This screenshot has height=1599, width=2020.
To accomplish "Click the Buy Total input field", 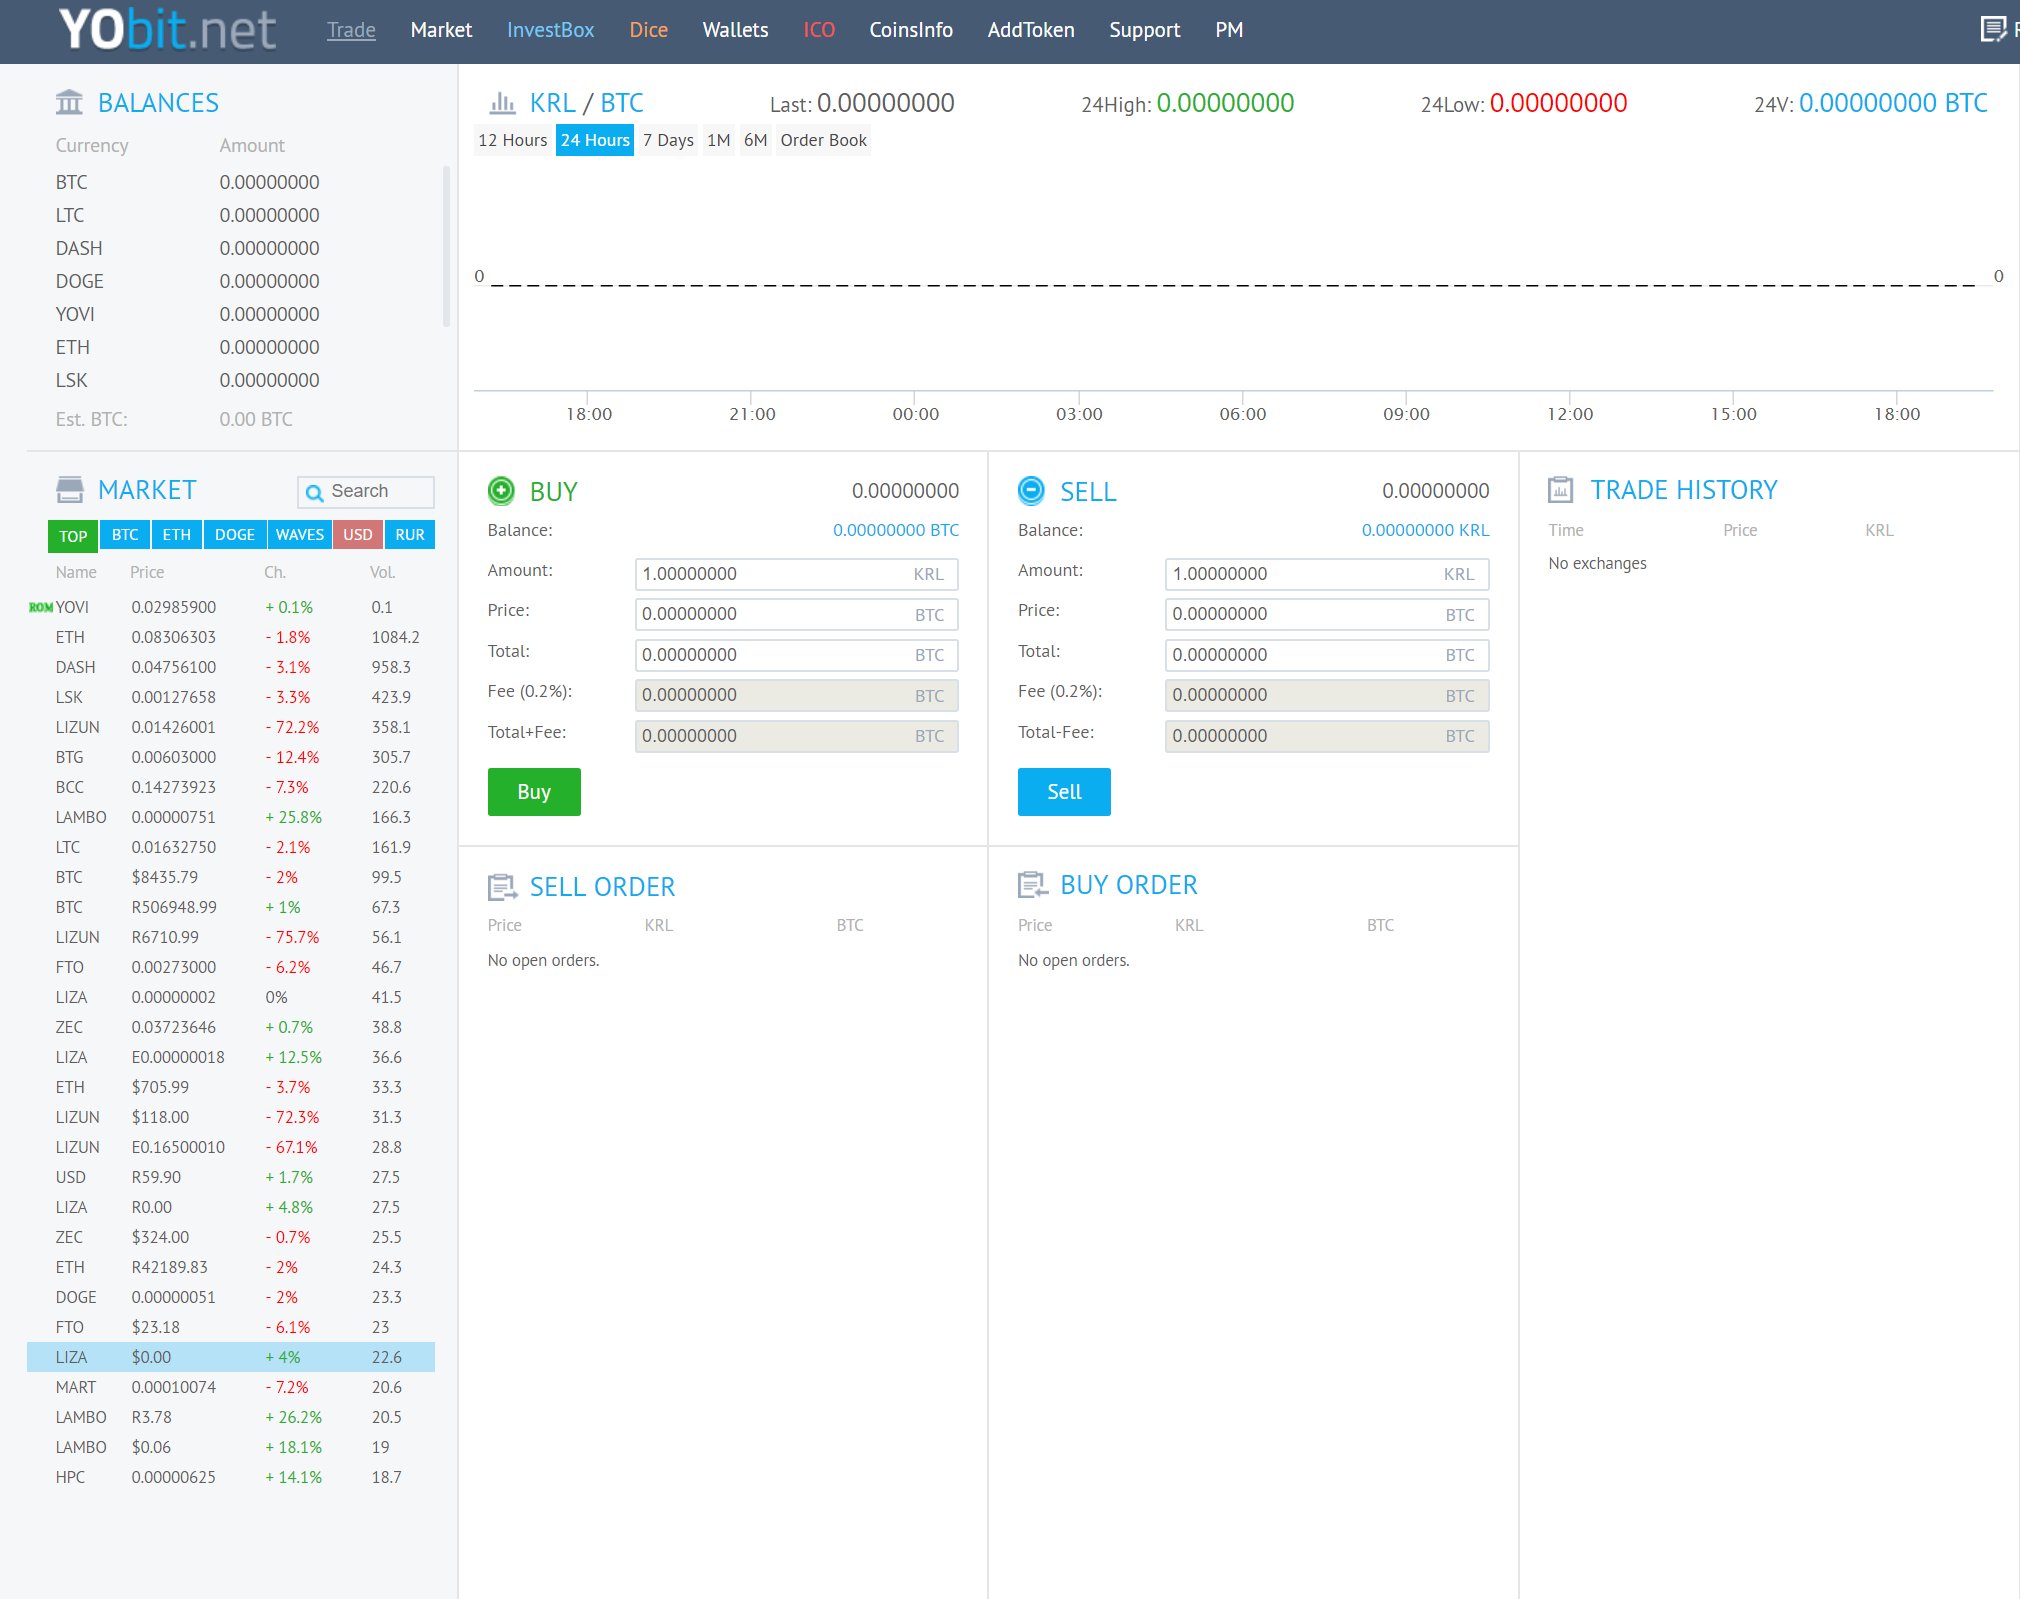I will 796,655.
